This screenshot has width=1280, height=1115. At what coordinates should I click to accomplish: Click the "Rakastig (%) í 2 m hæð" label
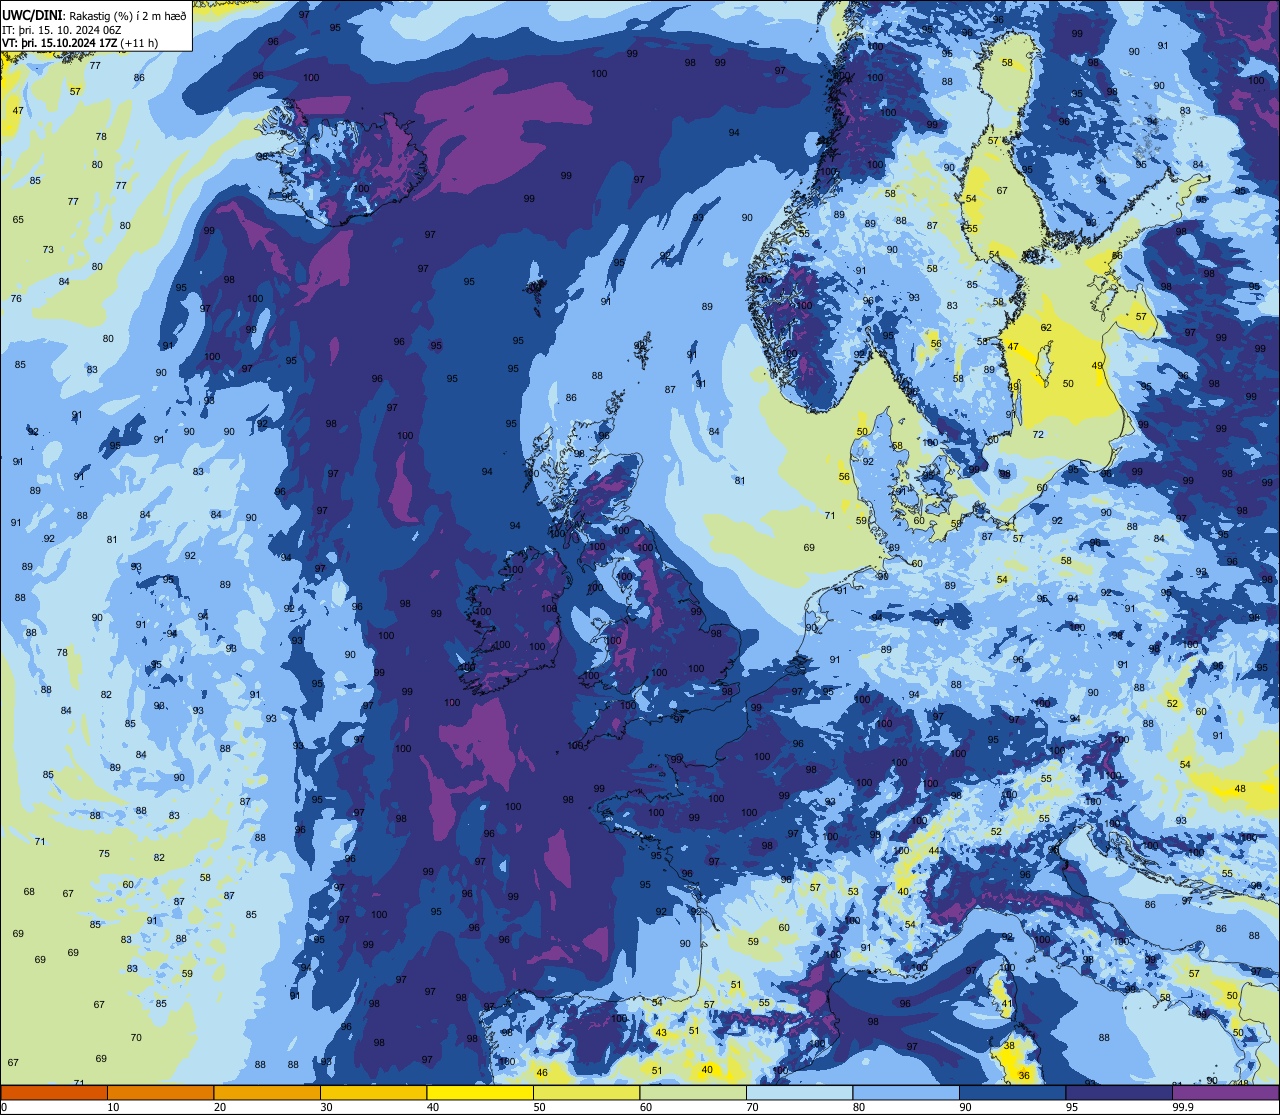[x=128, y=15]
